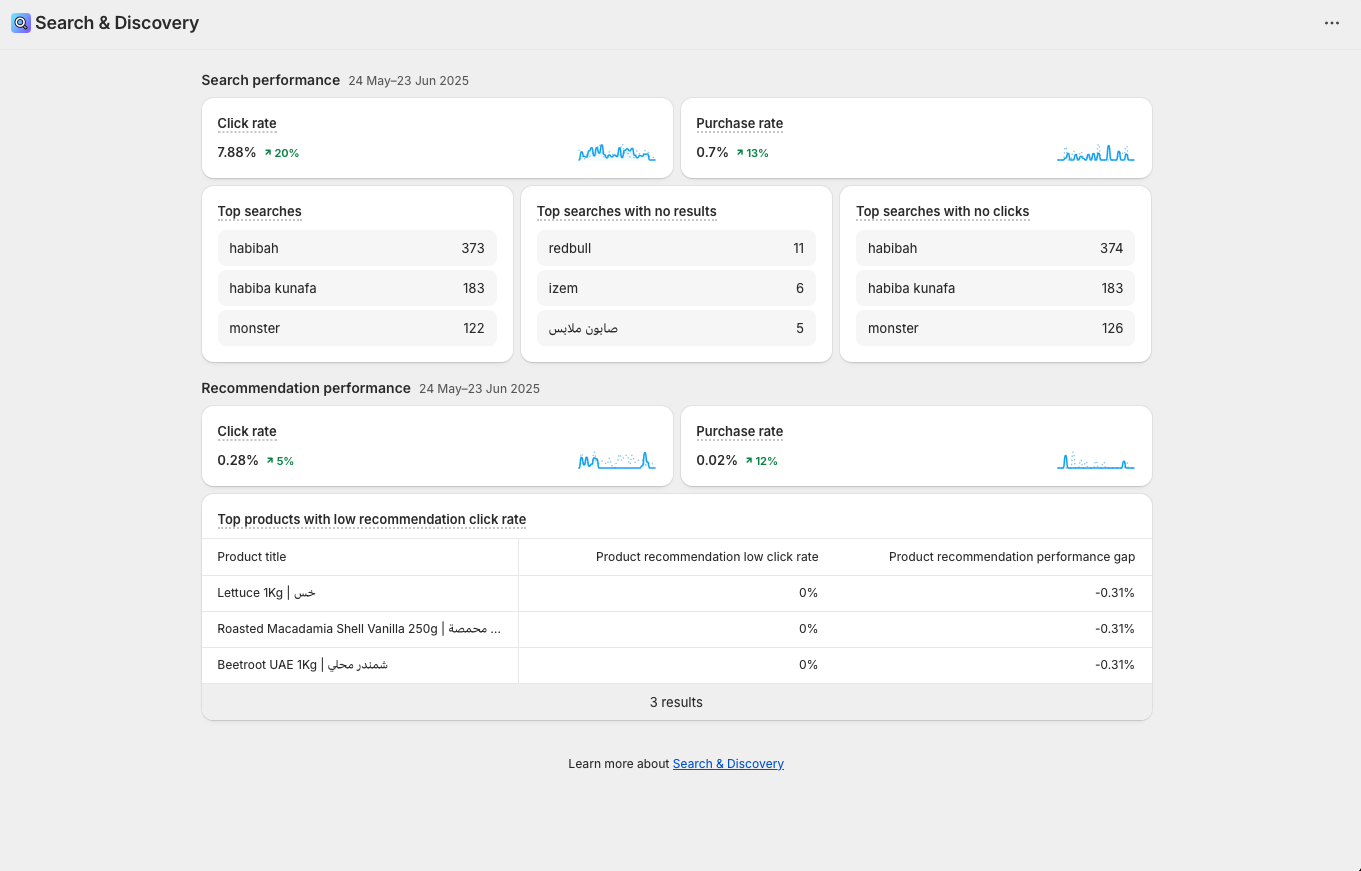Click the -0.31% performance gap for Lettuce 1Kg
The width and height of the screenshot is (1361, 871).
coord(1115,593)
